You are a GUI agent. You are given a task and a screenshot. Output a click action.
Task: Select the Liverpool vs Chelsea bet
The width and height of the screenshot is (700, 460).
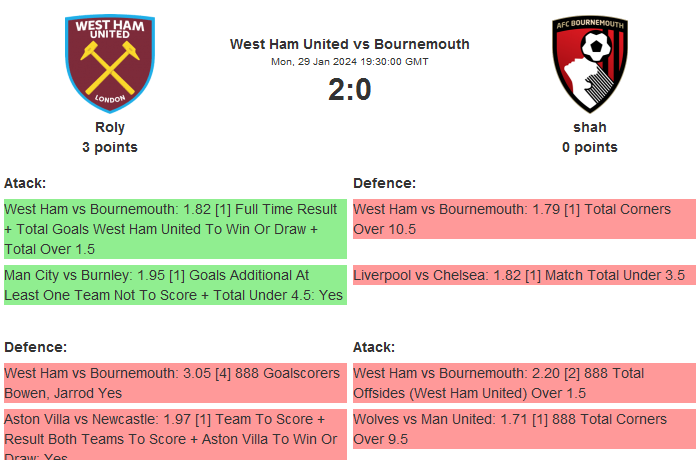tap(523, 275)
